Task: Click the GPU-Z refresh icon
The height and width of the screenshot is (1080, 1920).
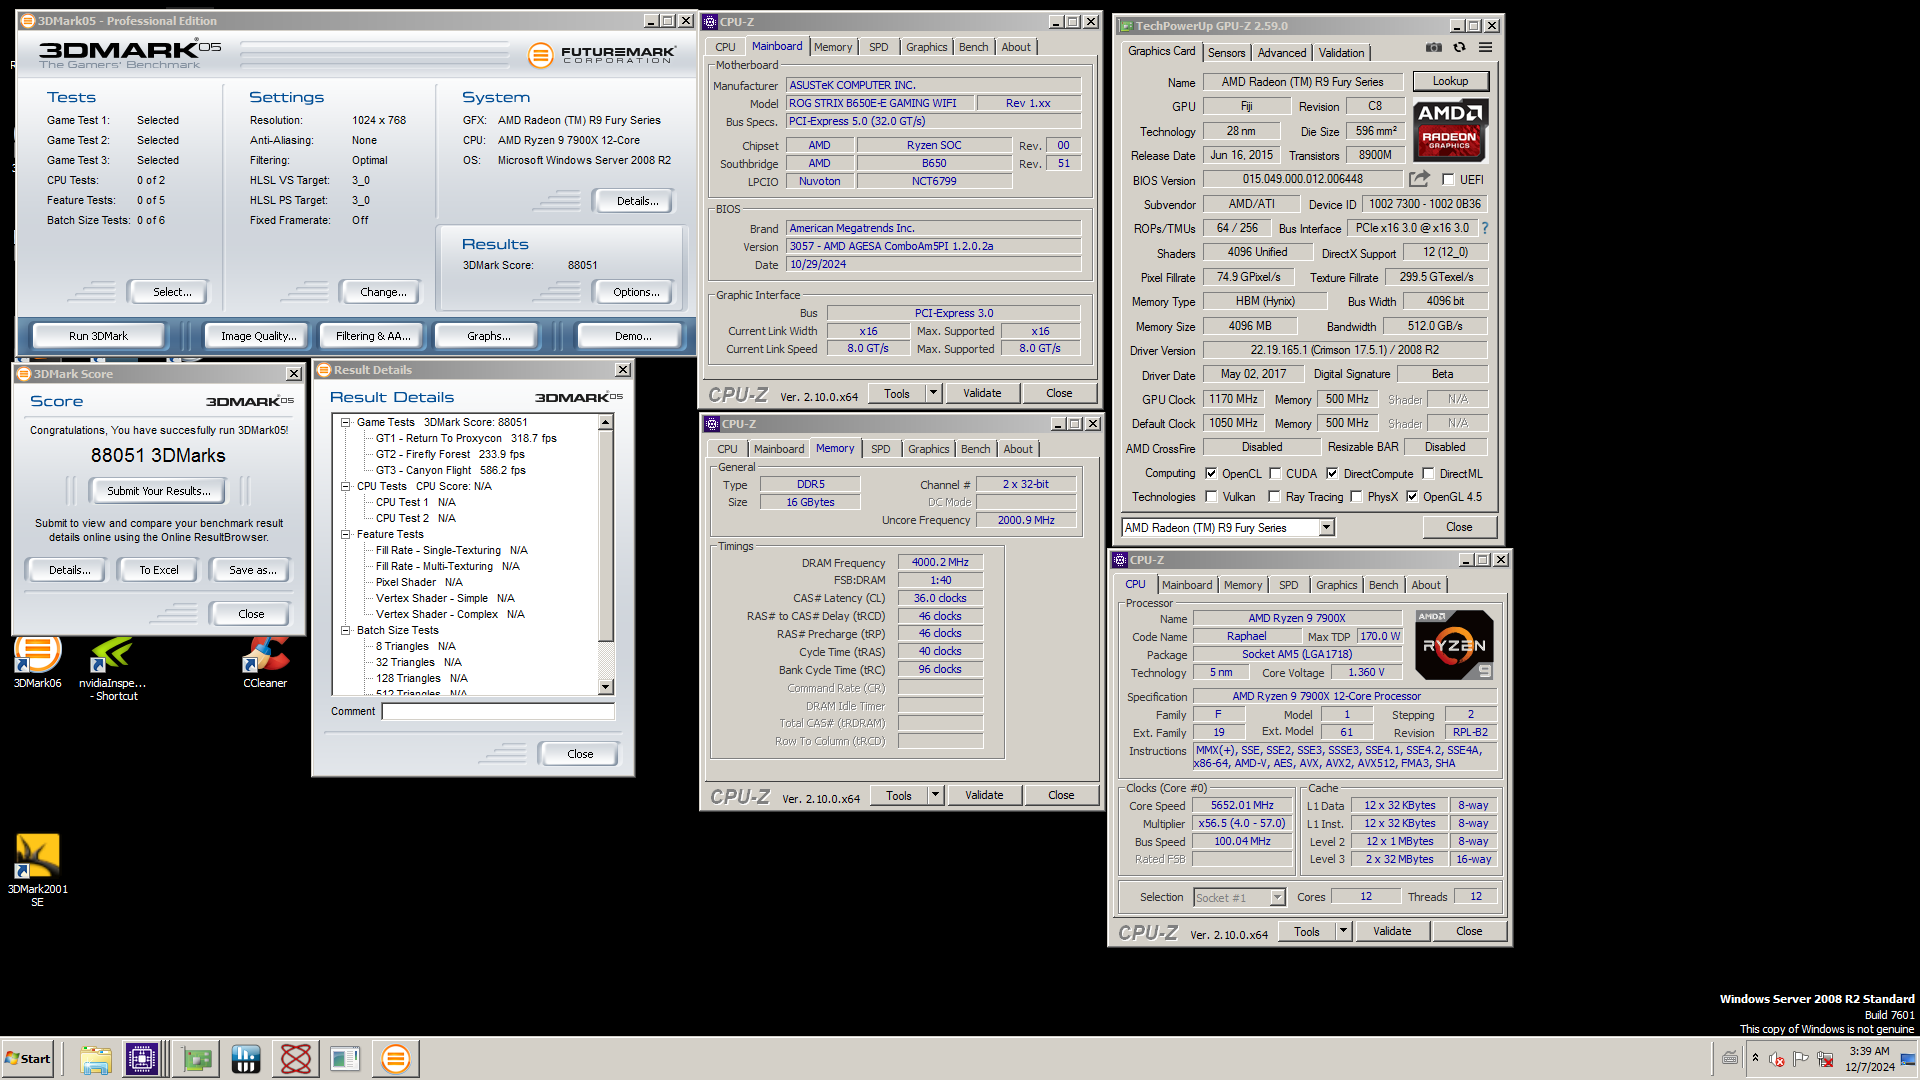Action: (1460, 47)
